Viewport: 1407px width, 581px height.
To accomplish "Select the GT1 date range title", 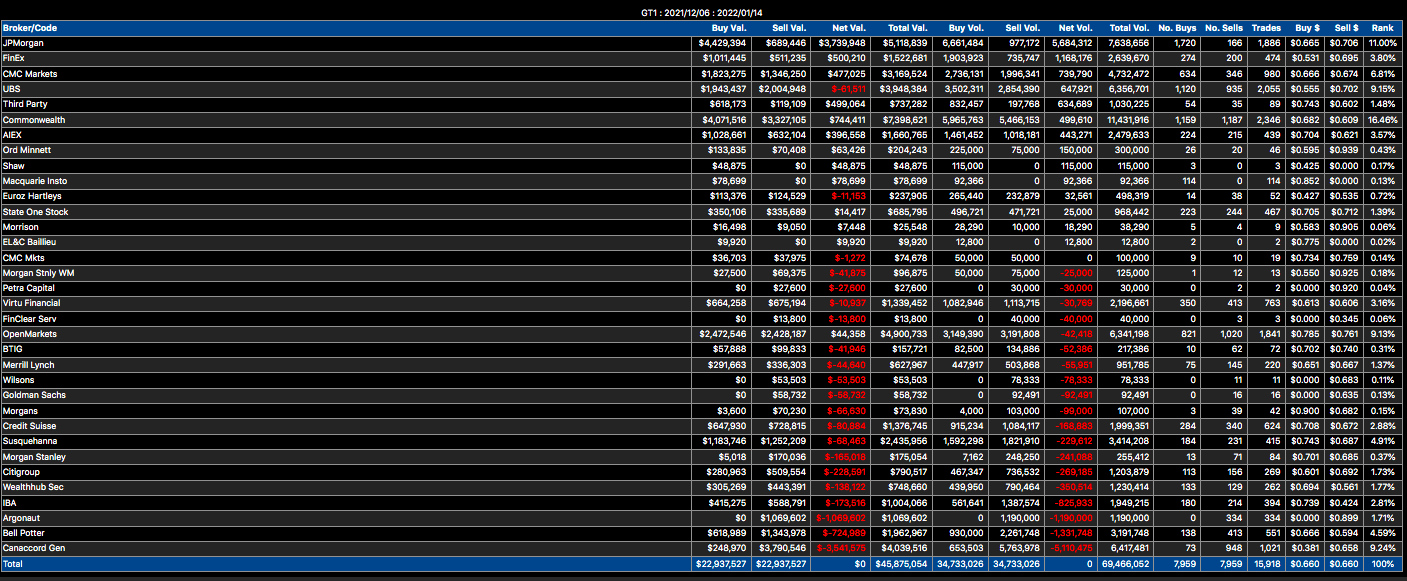I will click(x=703, y=11).
